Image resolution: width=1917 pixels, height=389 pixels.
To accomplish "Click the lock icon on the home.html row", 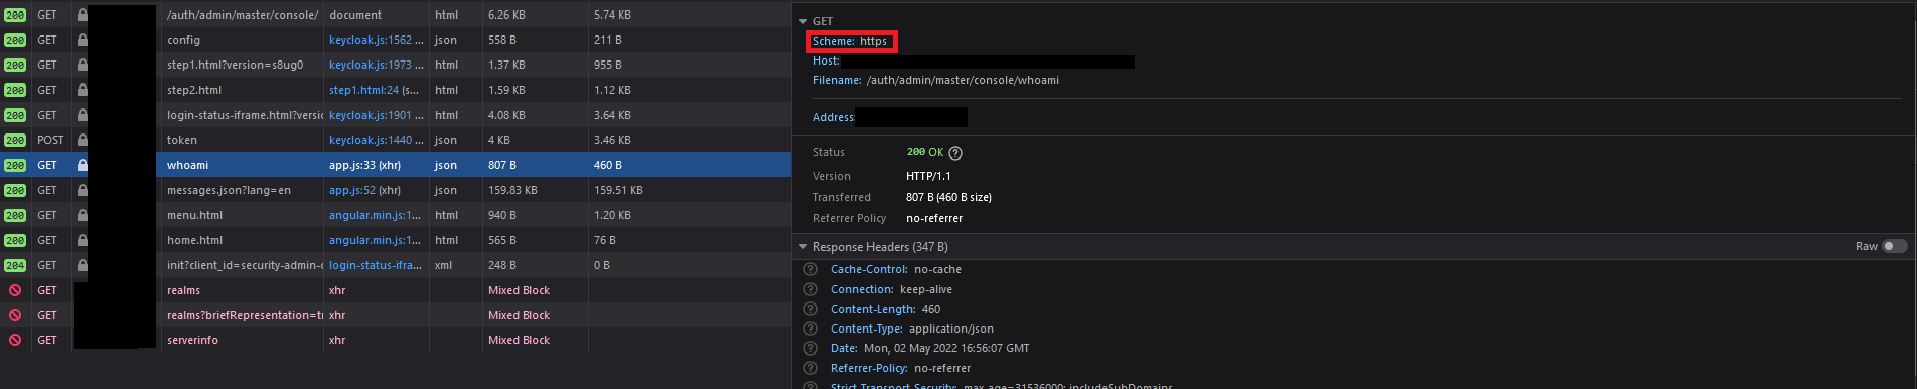I will (82, 240).
